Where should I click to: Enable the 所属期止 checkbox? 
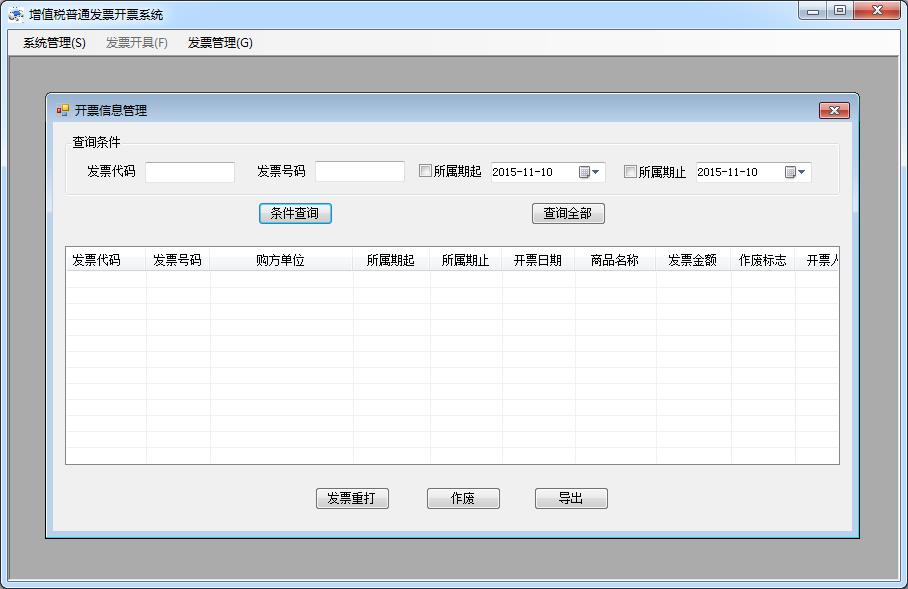tap(630, 171)
